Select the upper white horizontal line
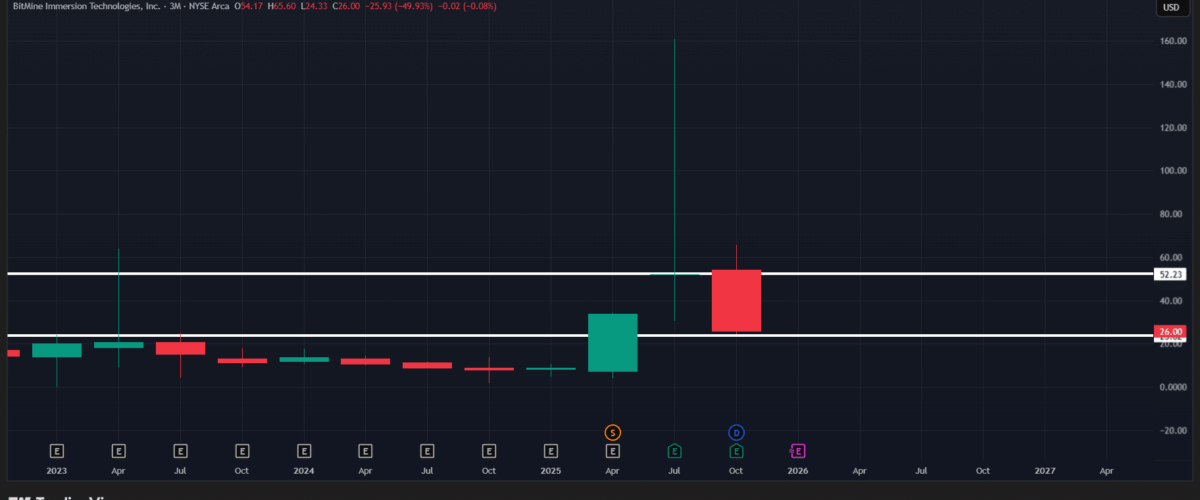The image size is (1200, 500). click(400, 273)
